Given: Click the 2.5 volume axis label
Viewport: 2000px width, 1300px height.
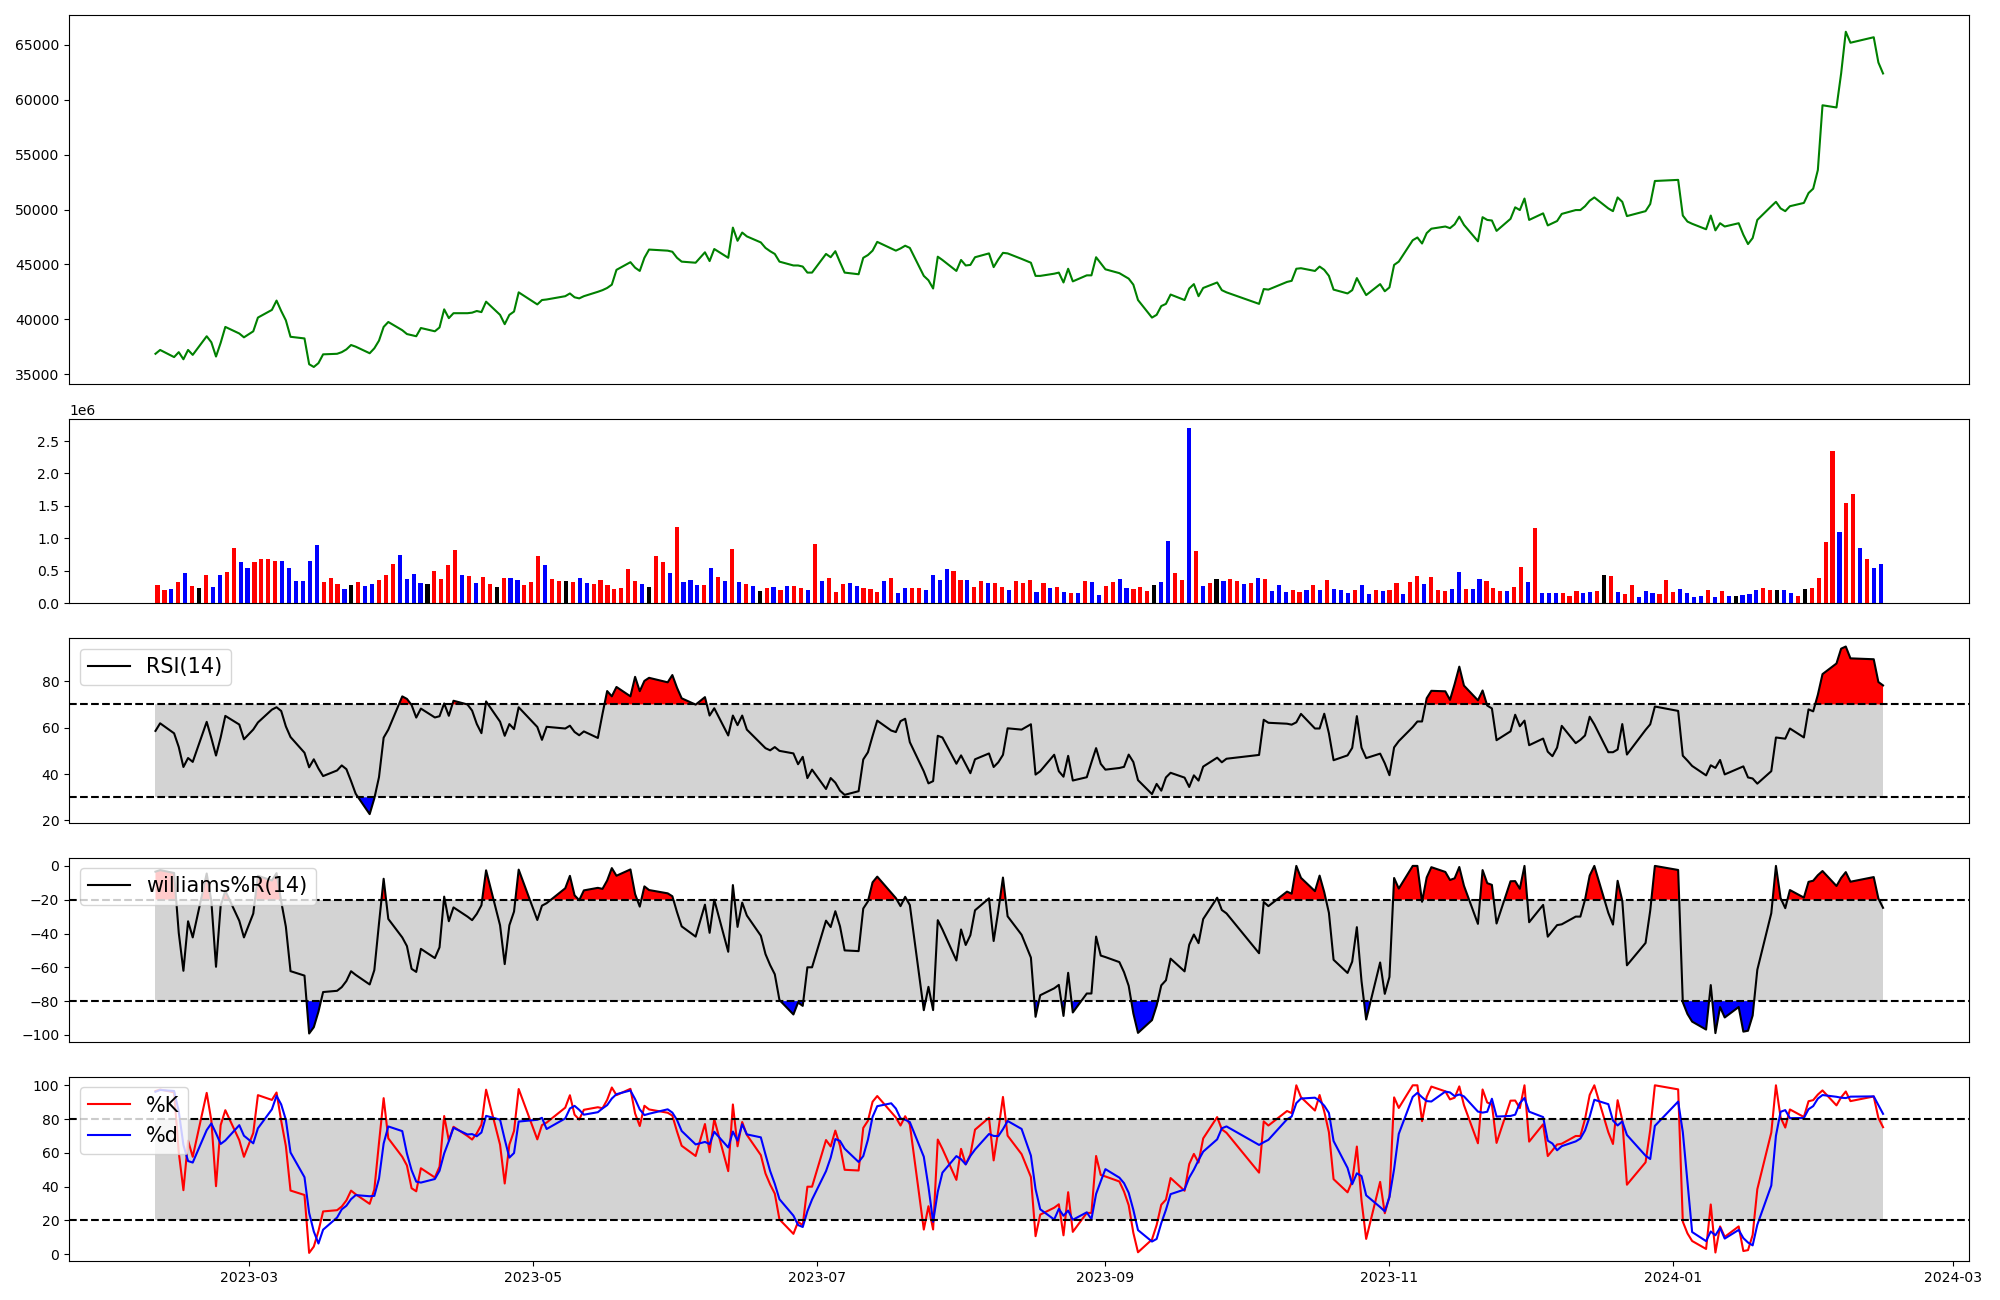Looking at the screenshot, I should tap(48, 441).
